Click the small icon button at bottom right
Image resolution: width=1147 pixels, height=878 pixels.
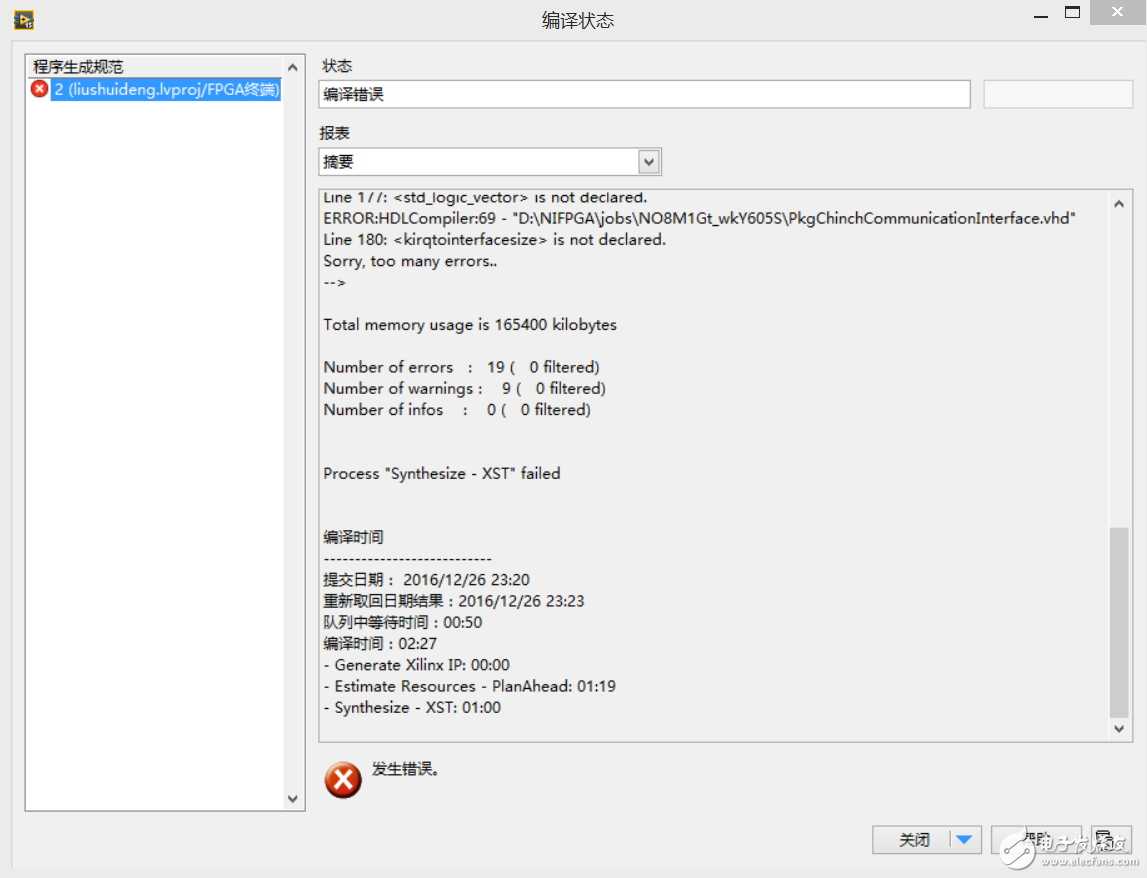[1110, 840]
